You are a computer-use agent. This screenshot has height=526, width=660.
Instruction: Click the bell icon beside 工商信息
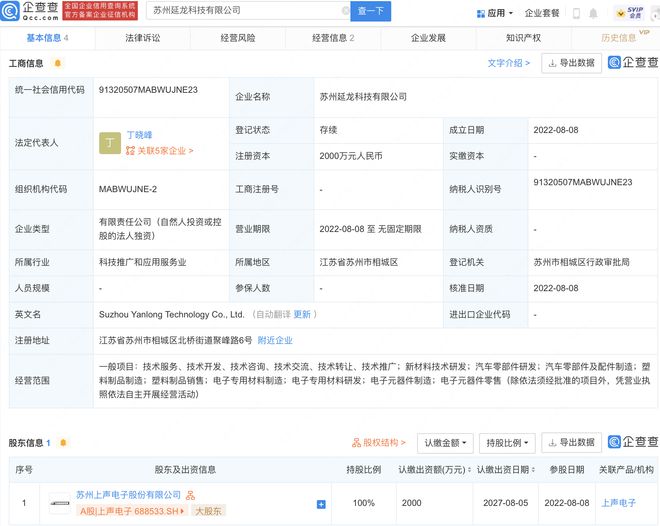click(58, 64)
